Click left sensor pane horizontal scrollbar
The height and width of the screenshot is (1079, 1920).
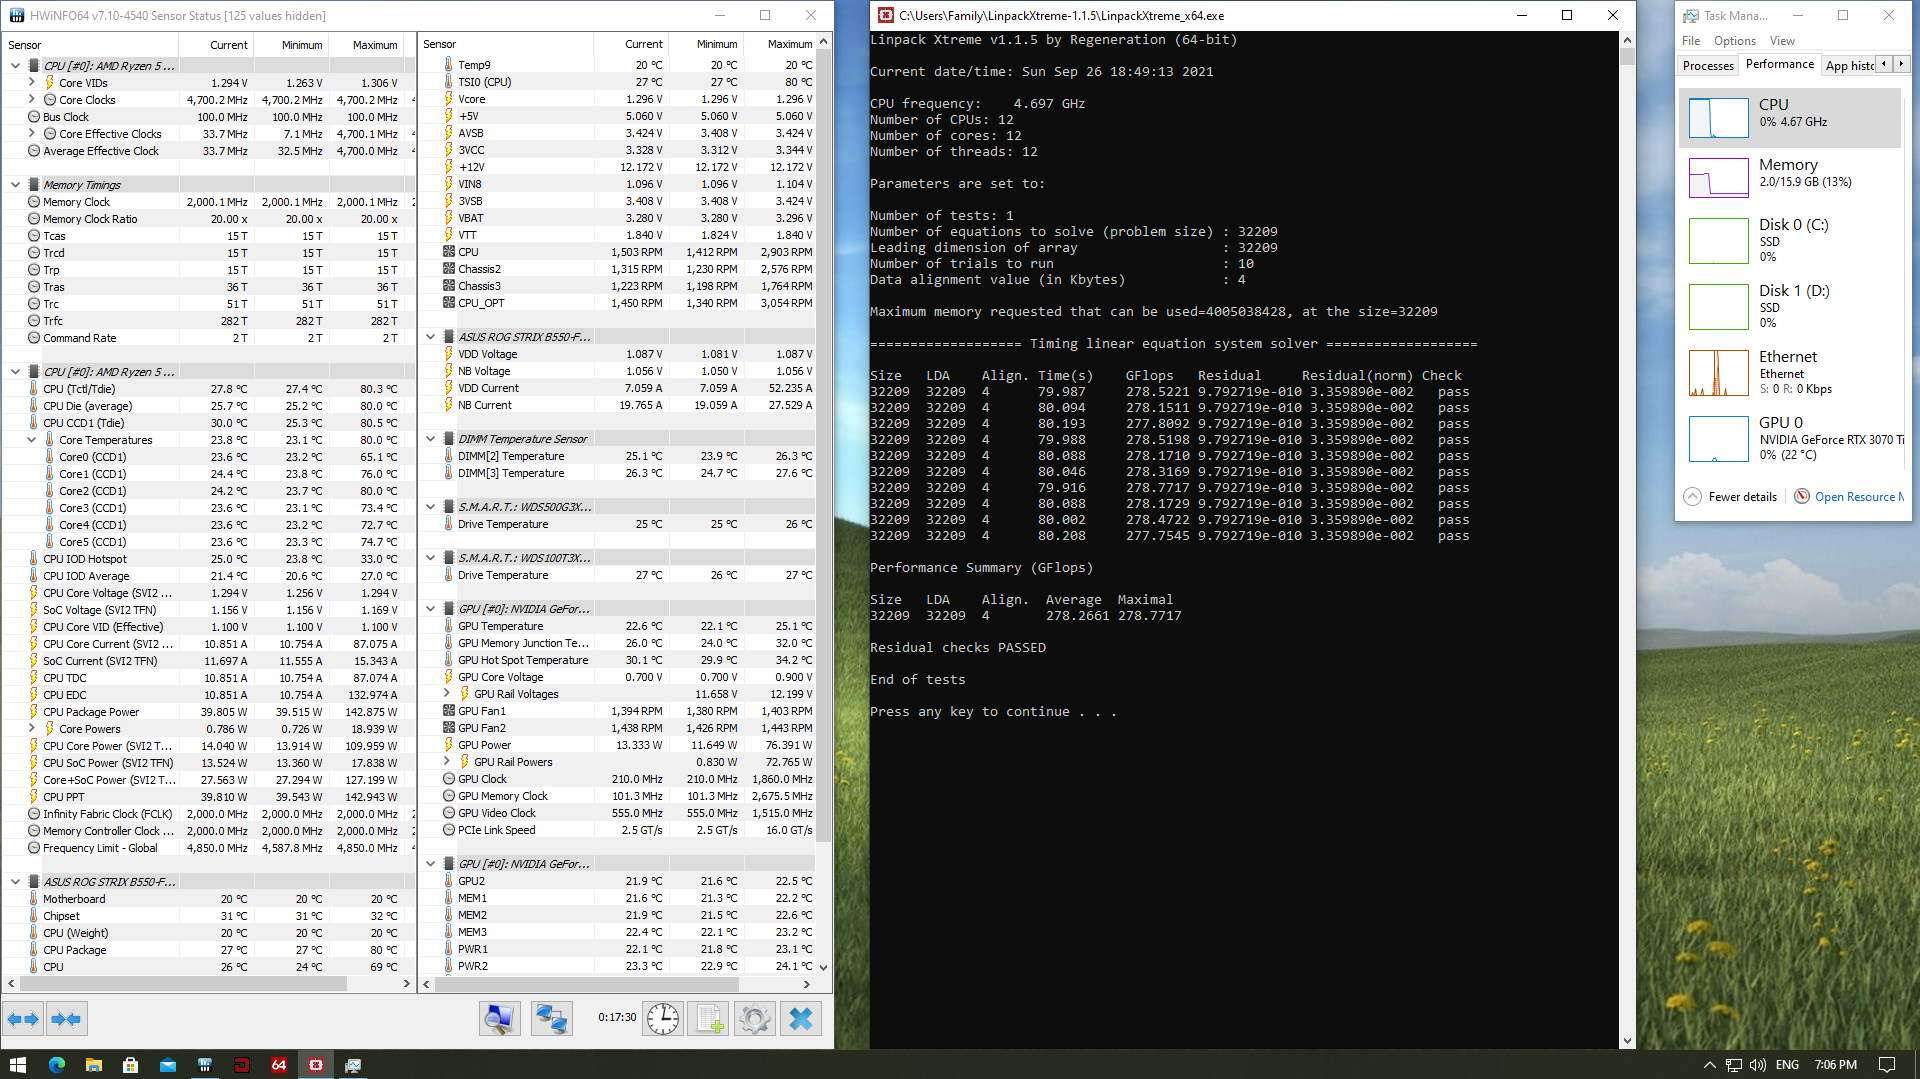[x=183, y=984]
